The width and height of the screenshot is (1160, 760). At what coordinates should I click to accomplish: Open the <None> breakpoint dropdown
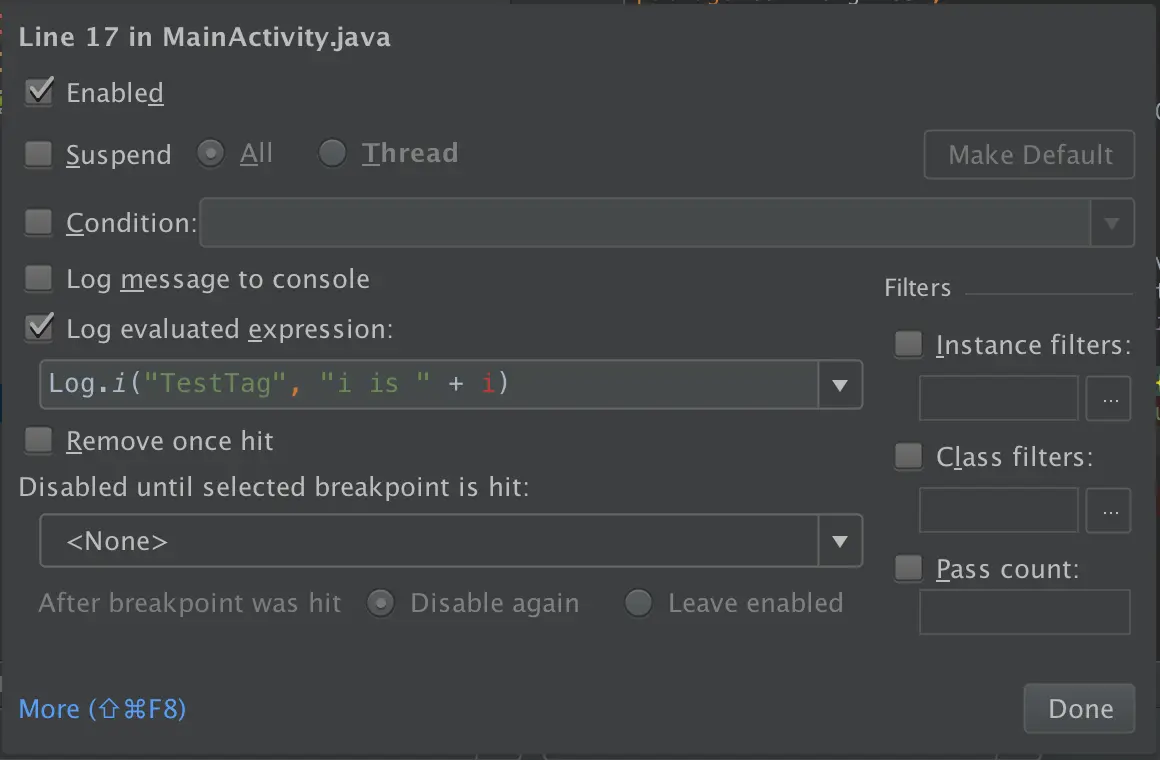coord(839,542)
